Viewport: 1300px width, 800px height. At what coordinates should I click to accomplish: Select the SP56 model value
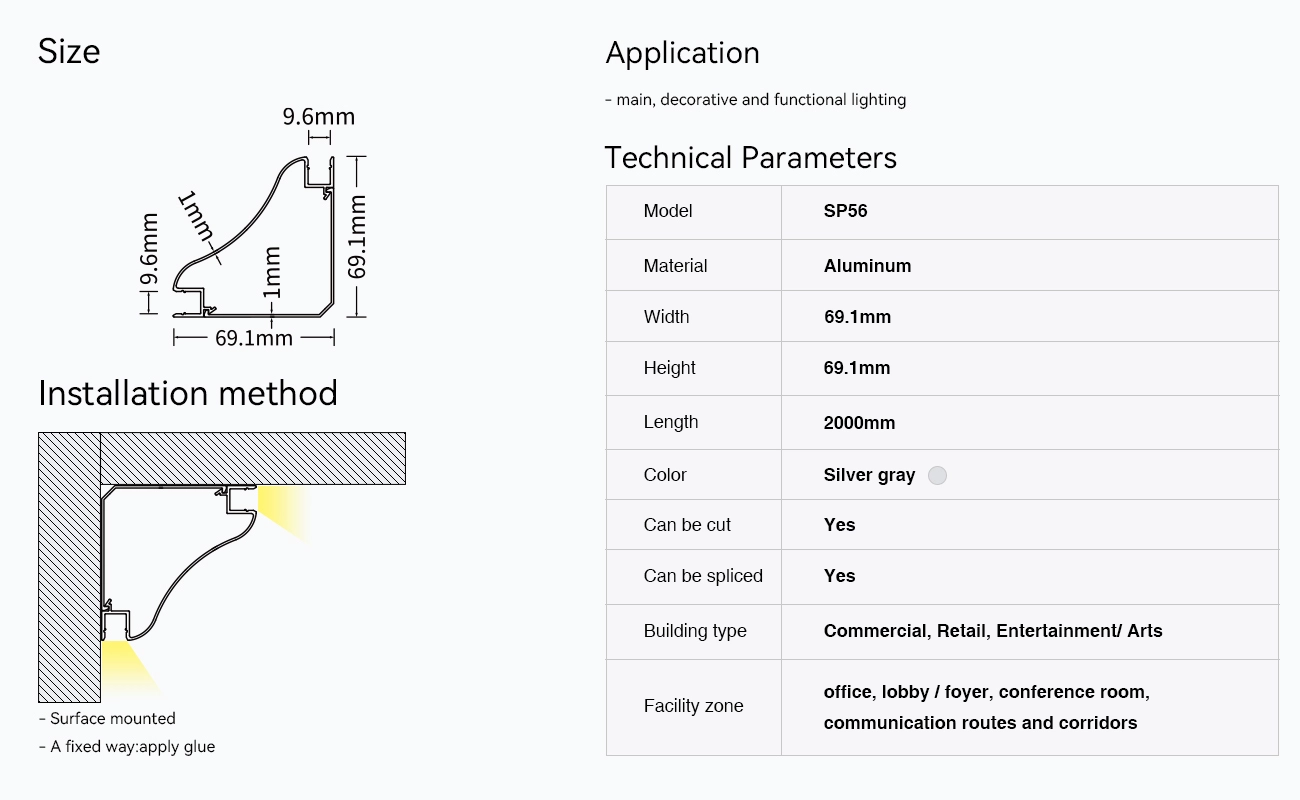[x=846, y=211]
